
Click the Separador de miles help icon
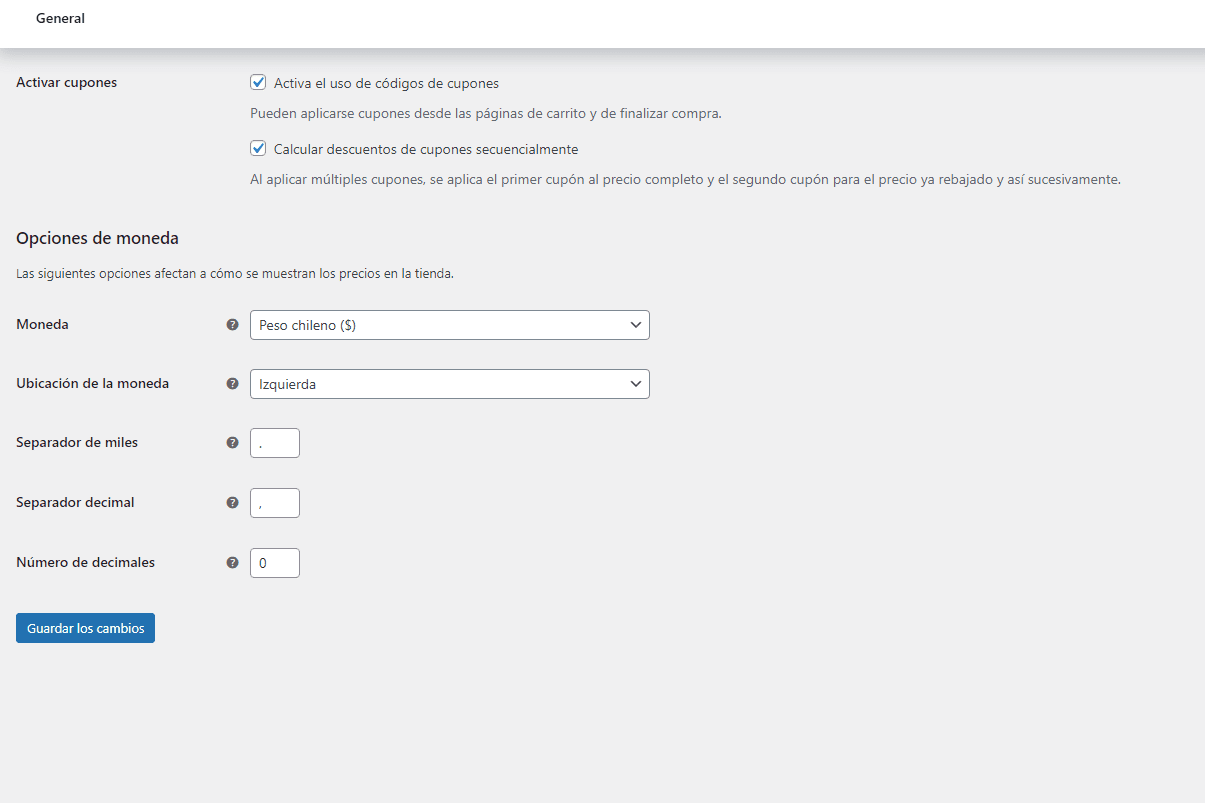[x=232, y=443]
